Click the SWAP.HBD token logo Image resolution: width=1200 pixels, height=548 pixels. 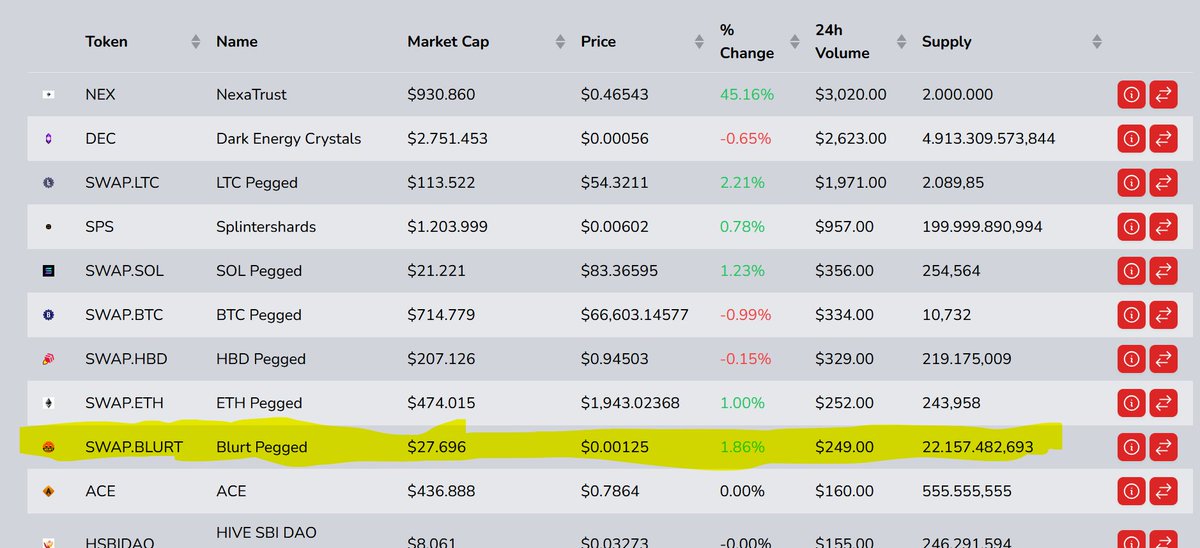coord(48,359)
